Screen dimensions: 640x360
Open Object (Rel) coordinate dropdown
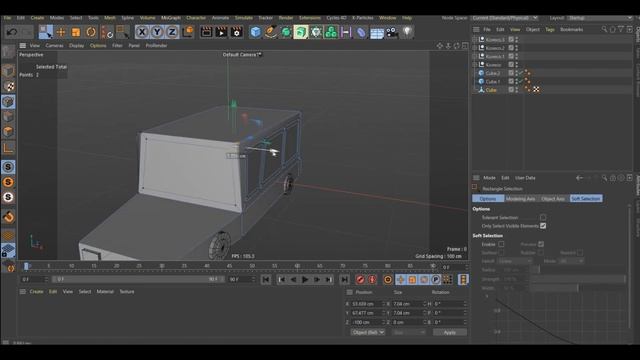(x=368, y=332)
